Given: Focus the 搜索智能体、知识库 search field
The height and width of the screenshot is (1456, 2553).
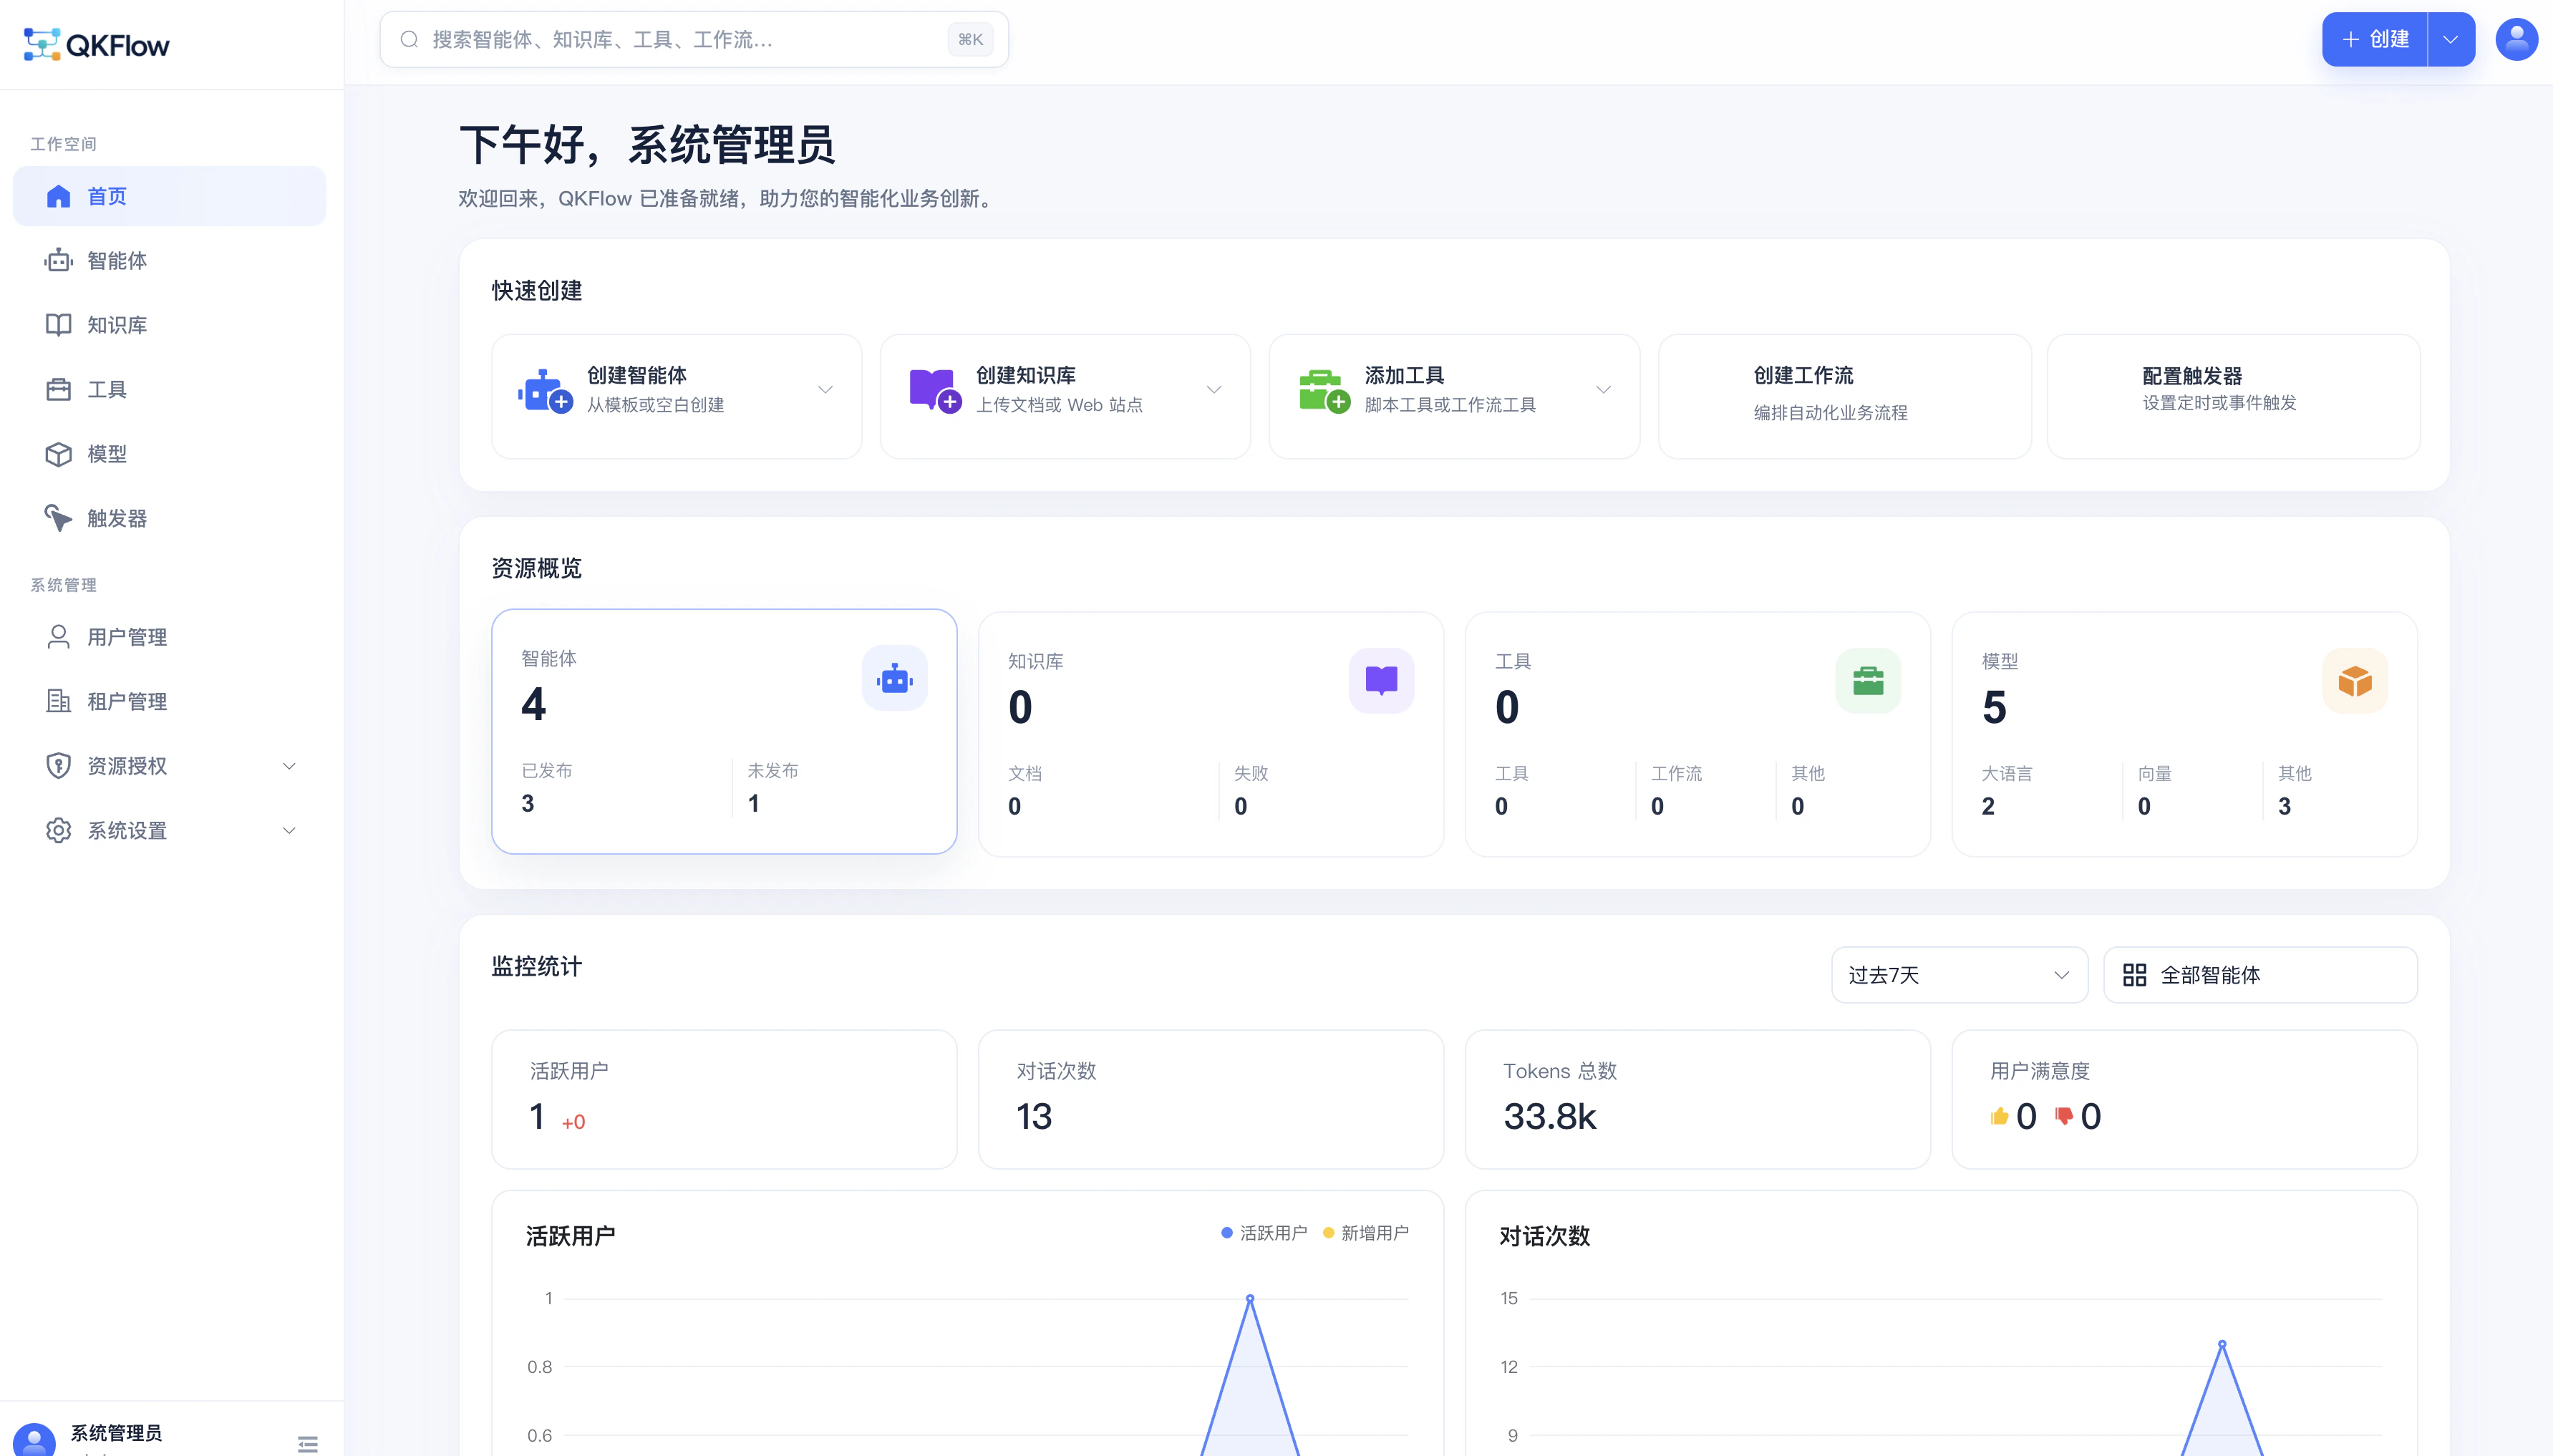Looking at the screenshot, I should (x=694, y=39).
